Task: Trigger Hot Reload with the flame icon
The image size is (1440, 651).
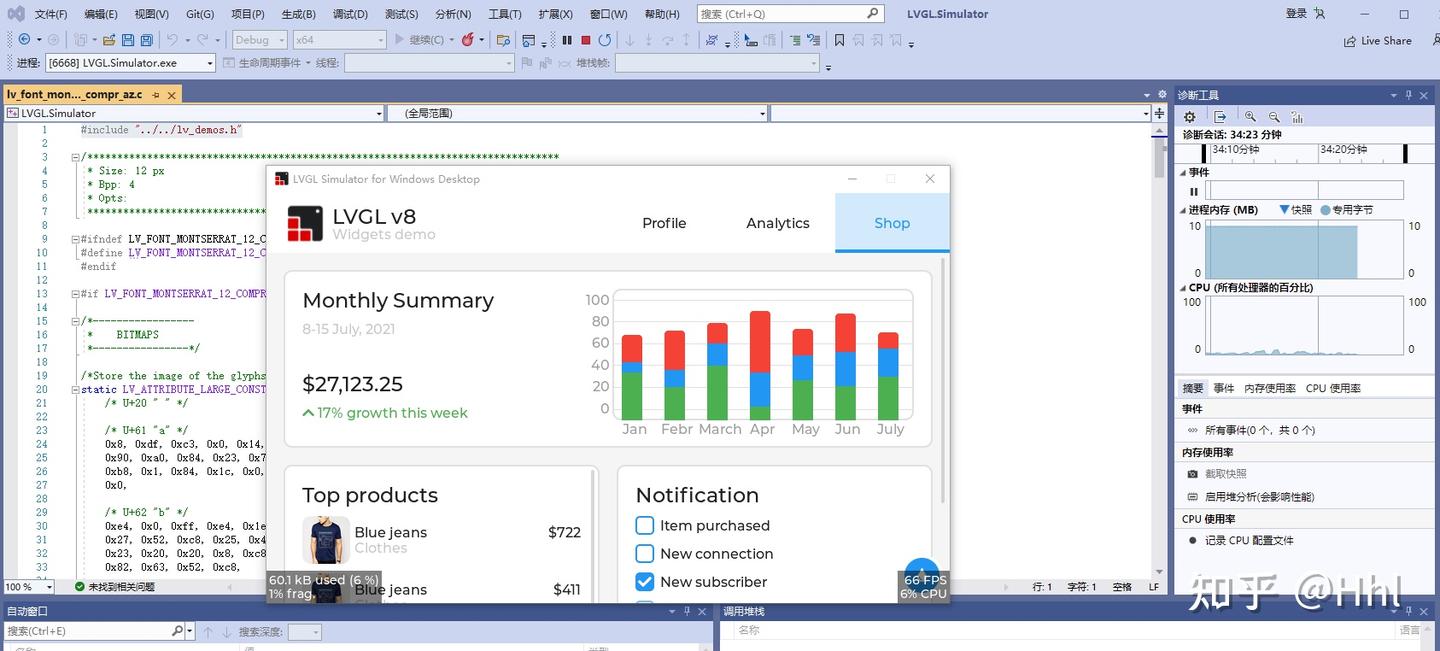Action: [x=467, y=40]
